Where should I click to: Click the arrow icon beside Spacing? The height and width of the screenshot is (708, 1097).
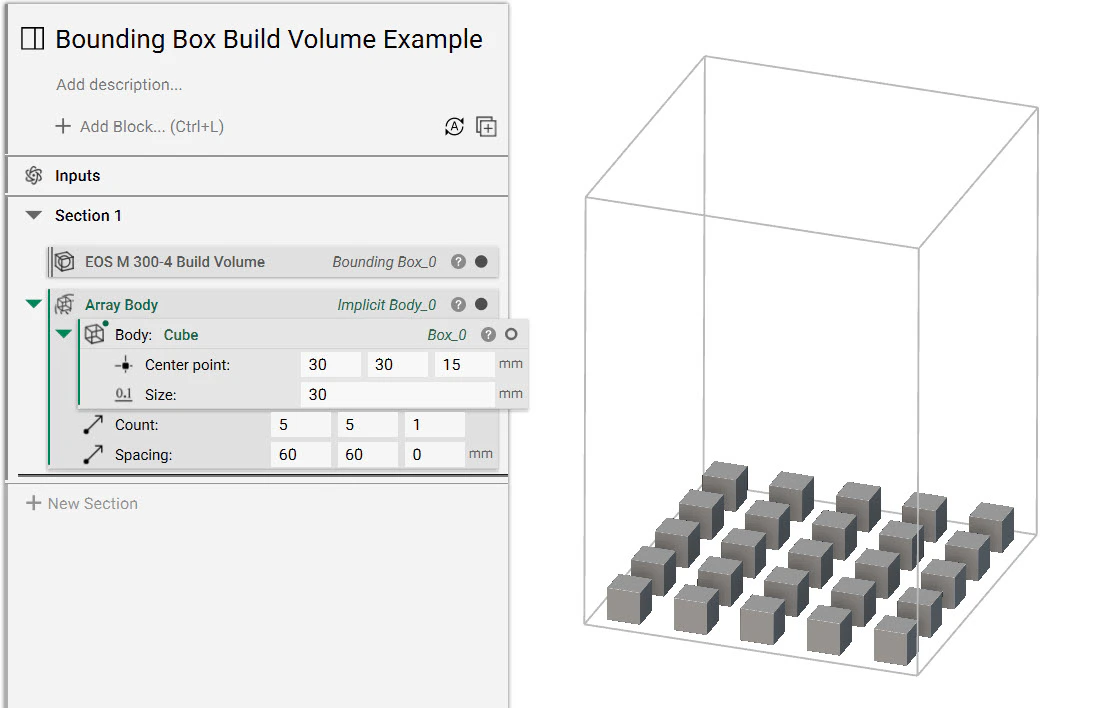pos(93,454)
